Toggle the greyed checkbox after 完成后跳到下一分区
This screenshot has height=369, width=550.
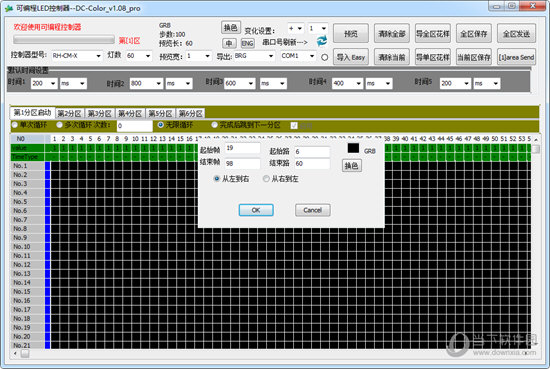[294, 125]
